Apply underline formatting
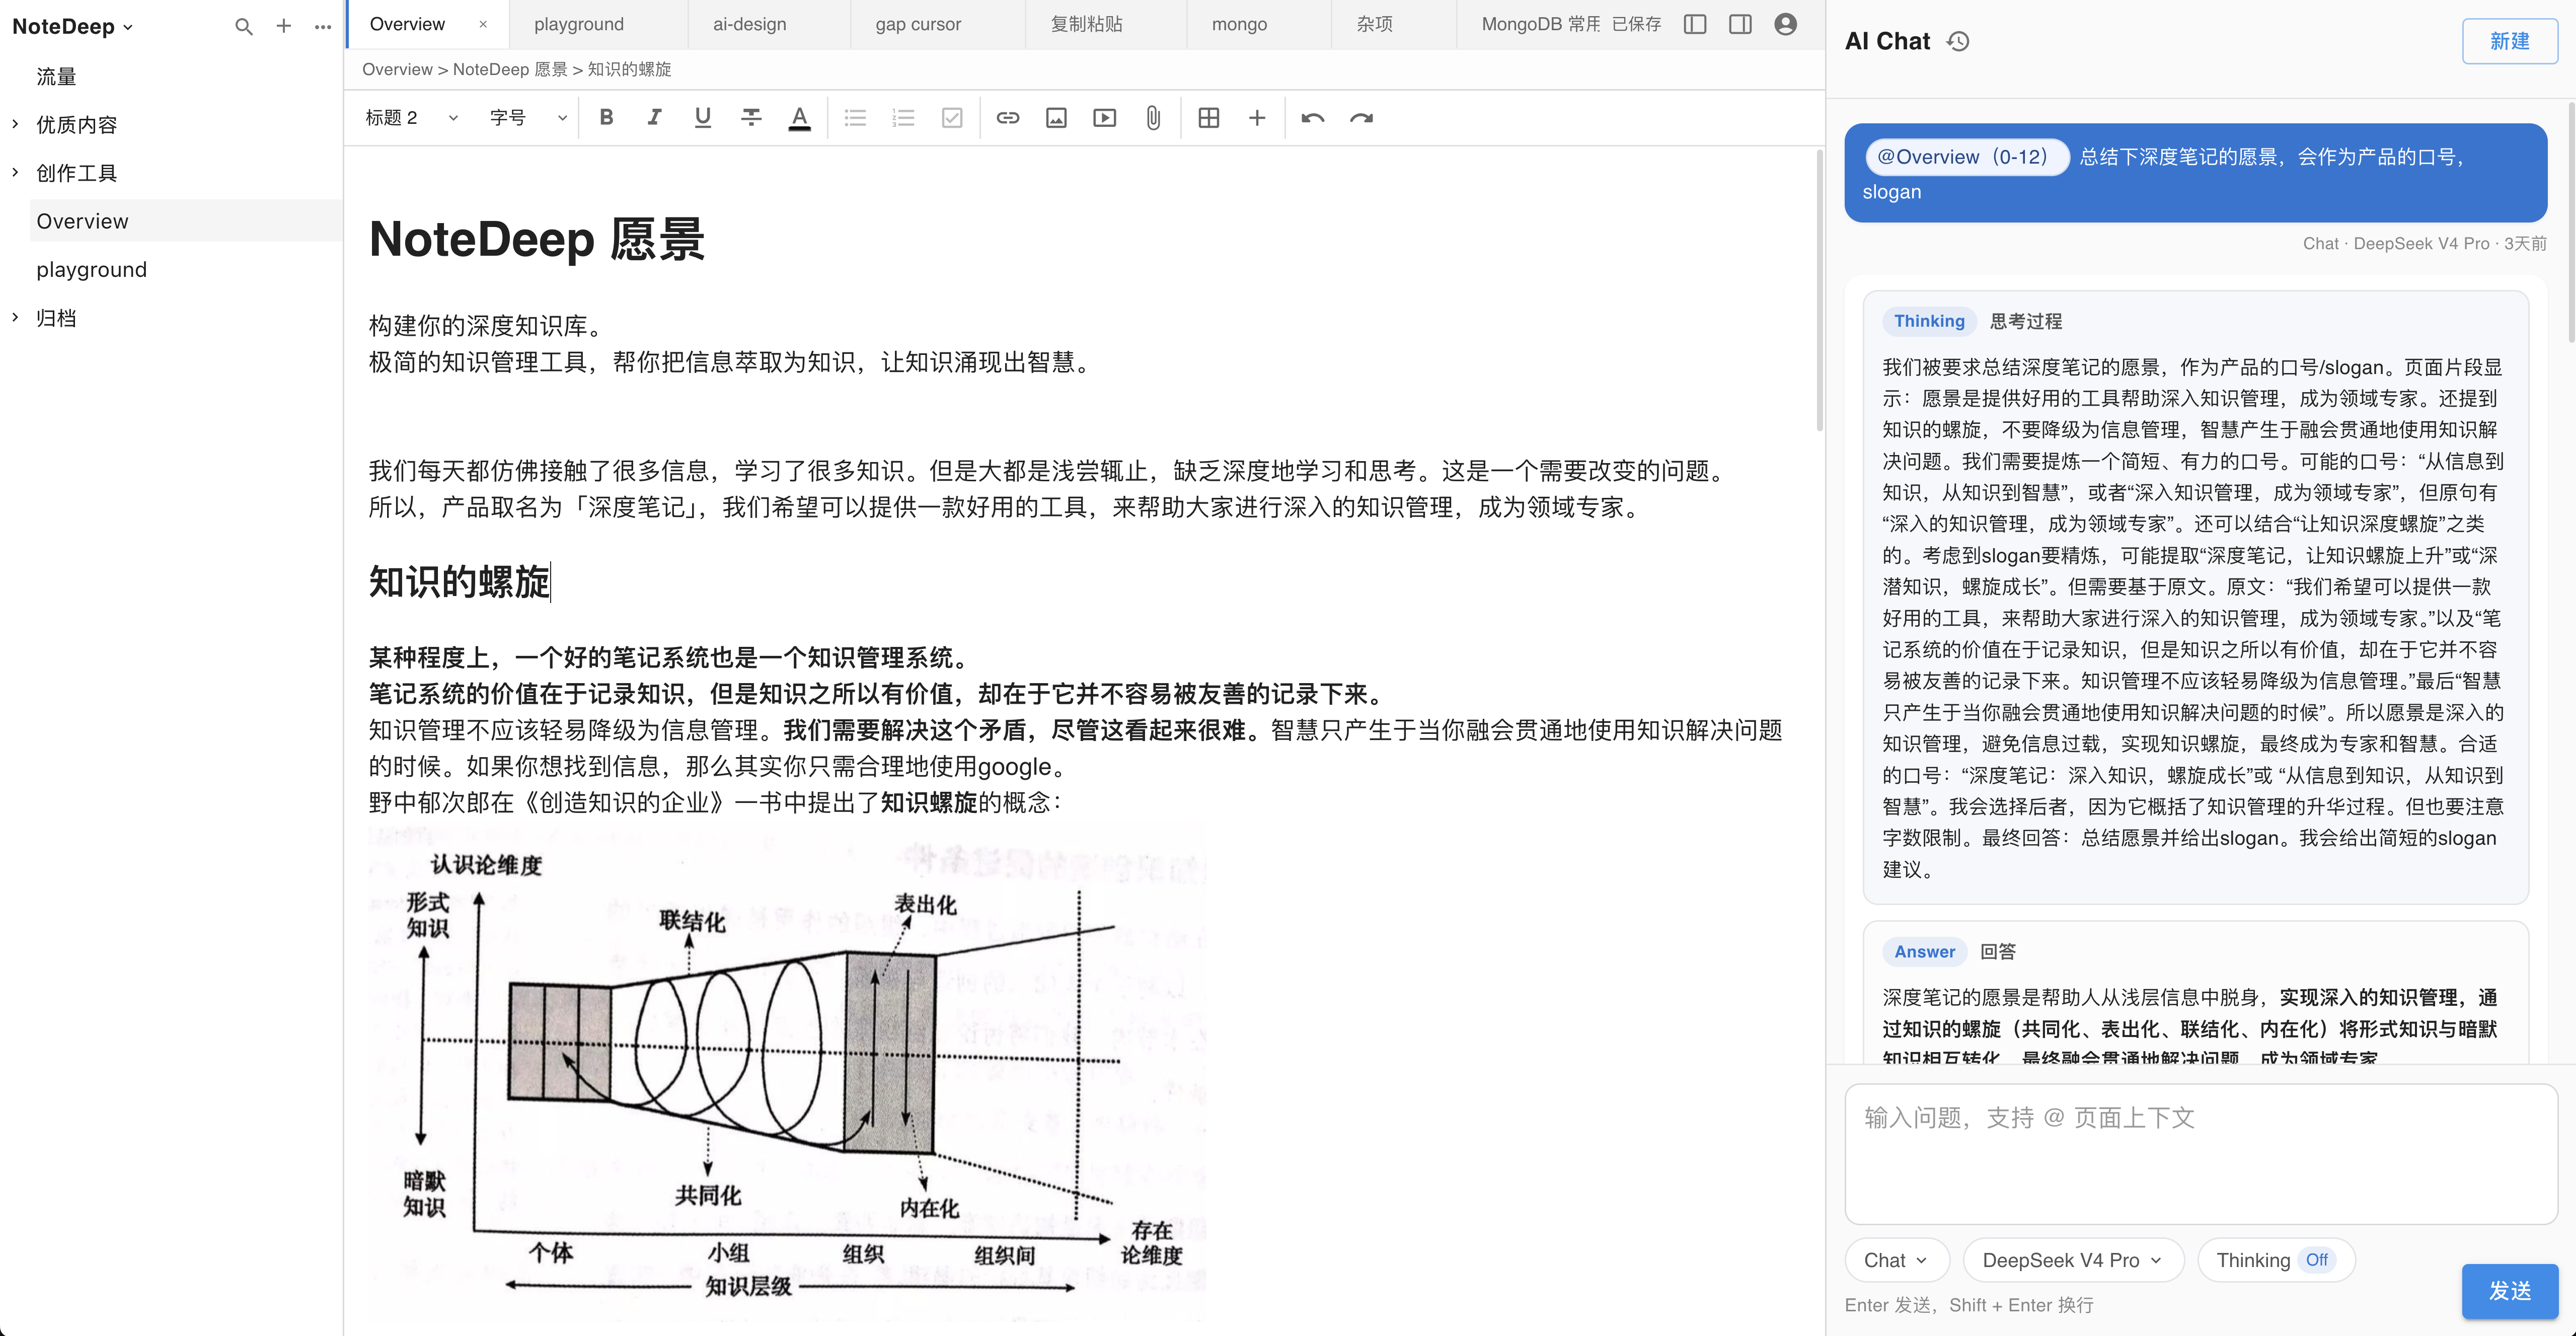 [x=703, y=118]
